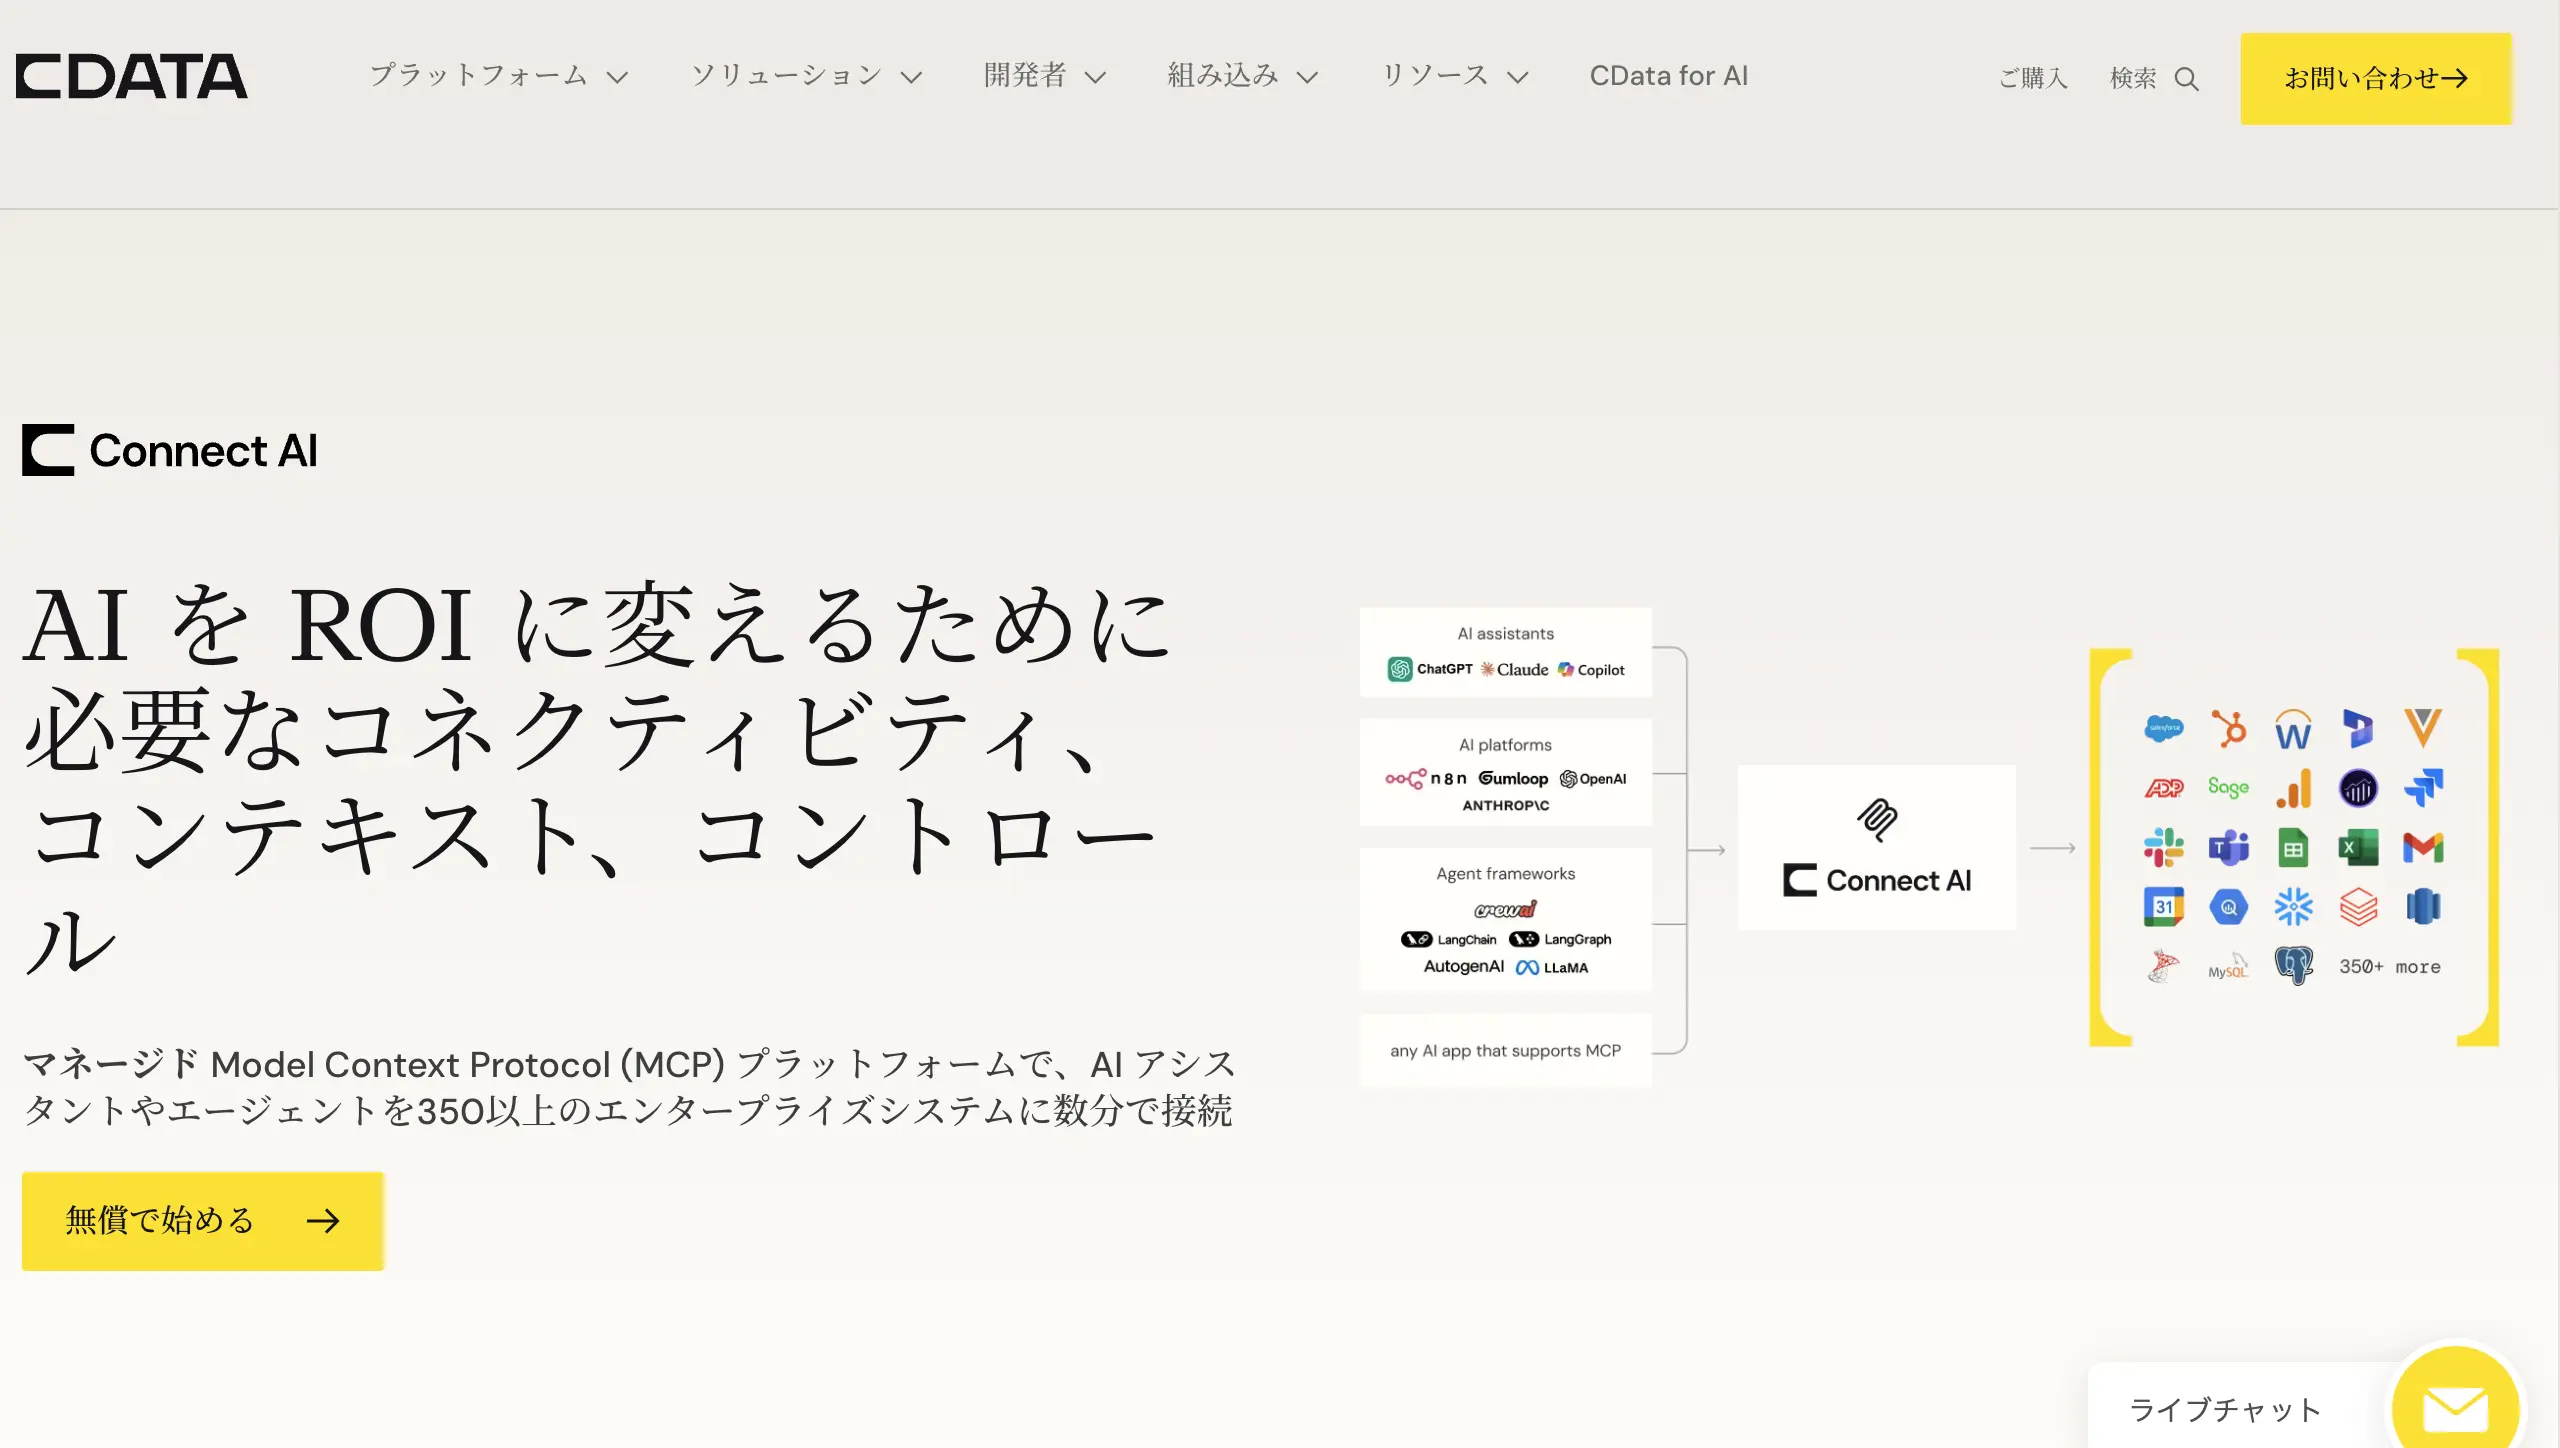Click the AutogenAI text in Agent frameworks
Image resolution: width=2560 pixels, height=1448 pixels.
pos(1464,966)
